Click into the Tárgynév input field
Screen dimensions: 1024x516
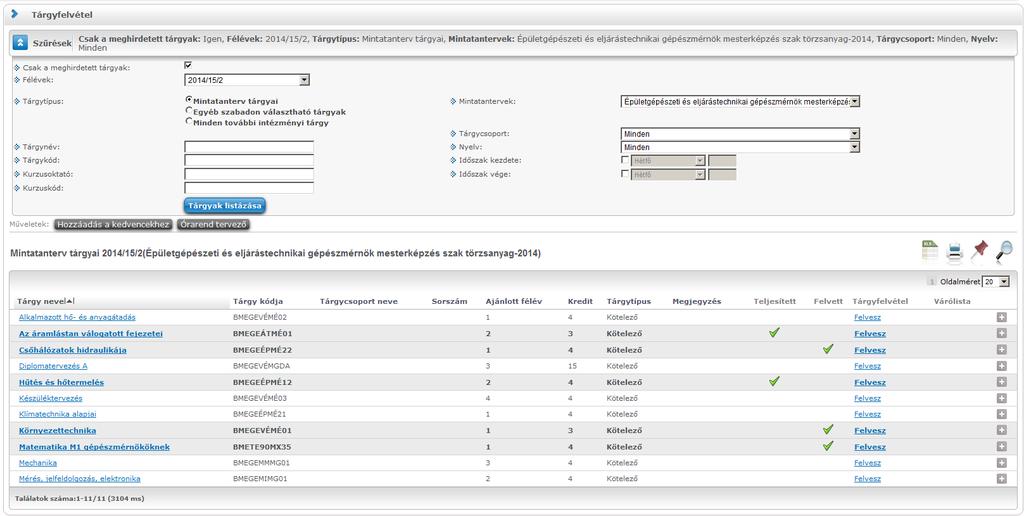[249, 148]
